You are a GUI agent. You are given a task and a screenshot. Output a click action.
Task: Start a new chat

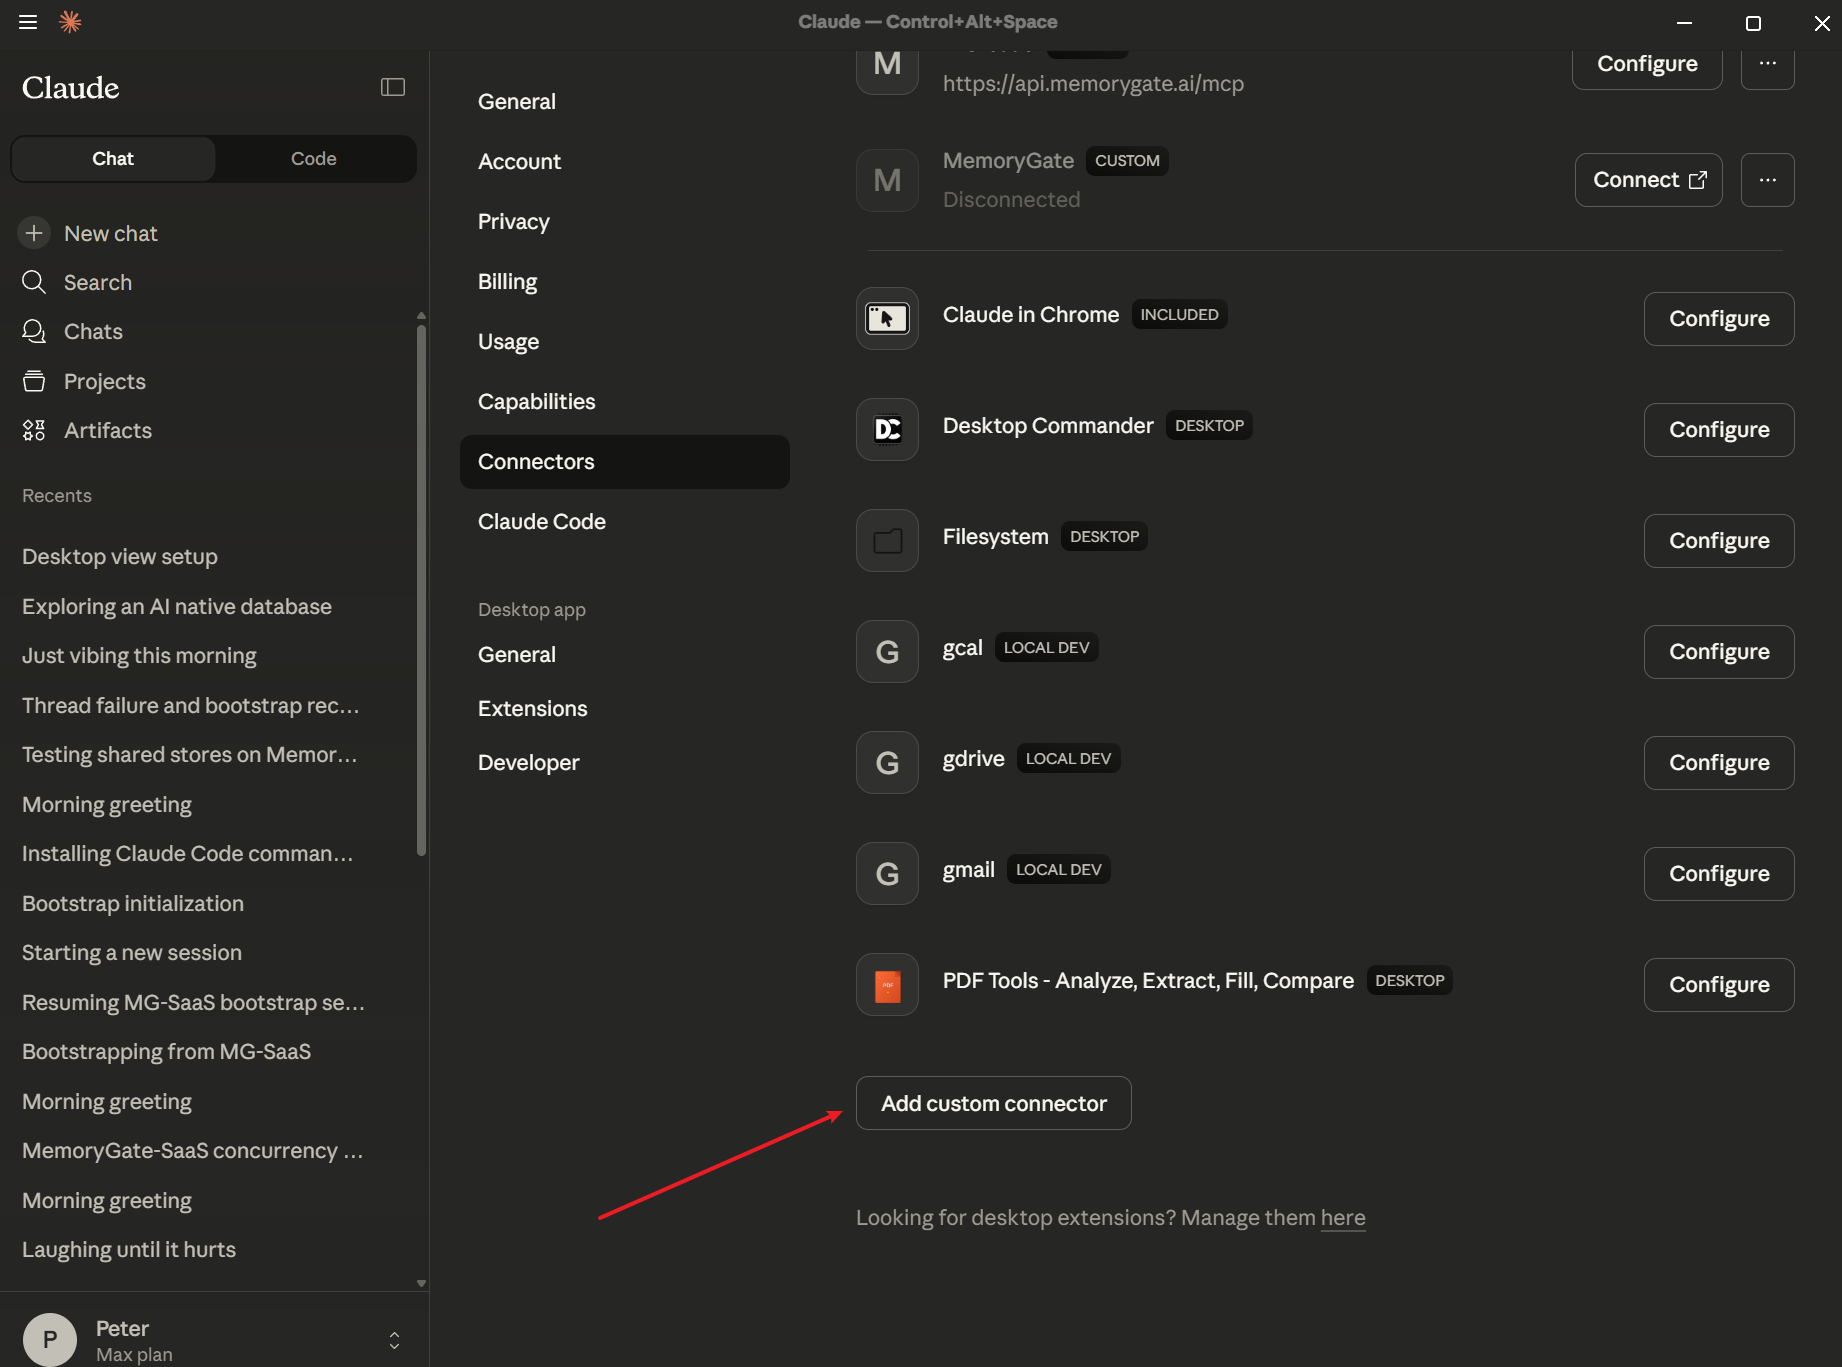click(x=110, y=233)
